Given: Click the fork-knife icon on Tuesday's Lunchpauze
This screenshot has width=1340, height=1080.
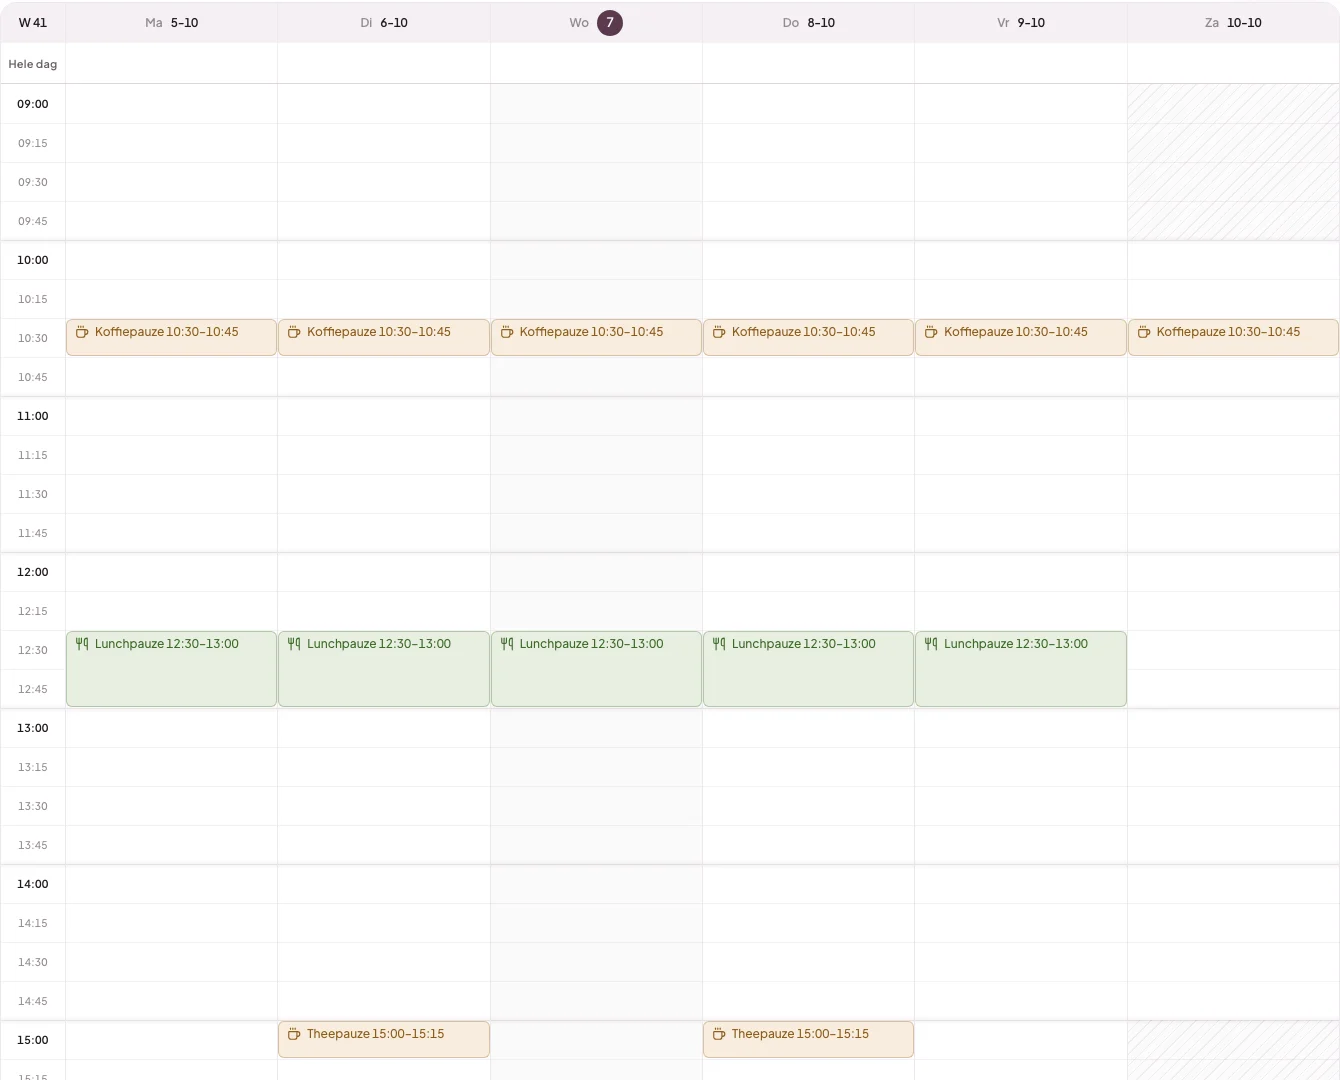Looking at the screenshot, I should click(x=294, y=644).
